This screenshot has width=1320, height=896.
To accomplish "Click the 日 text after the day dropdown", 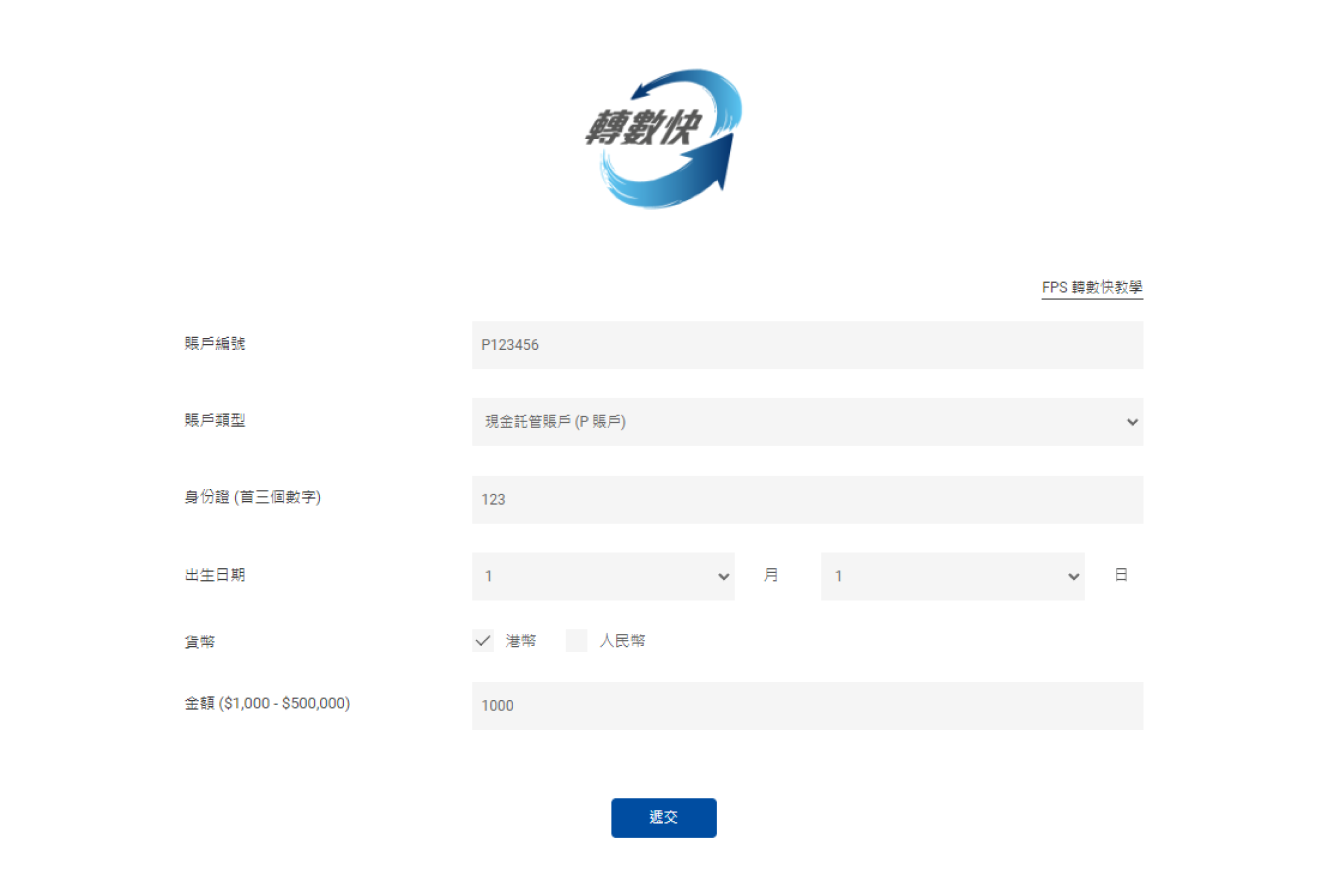I will pyautogui.click(x=1121, y=576).
